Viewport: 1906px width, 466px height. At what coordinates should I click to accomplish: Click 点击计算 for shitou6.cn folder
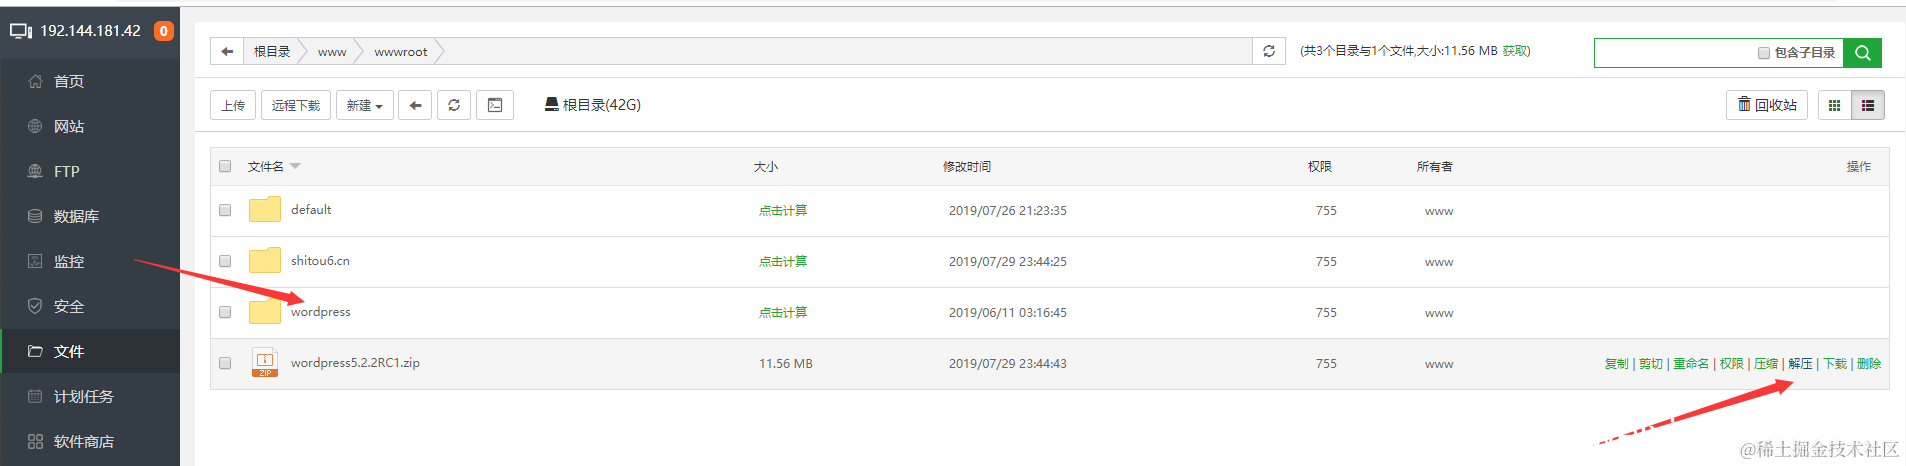pyautogui.click(x=783, y=261)
